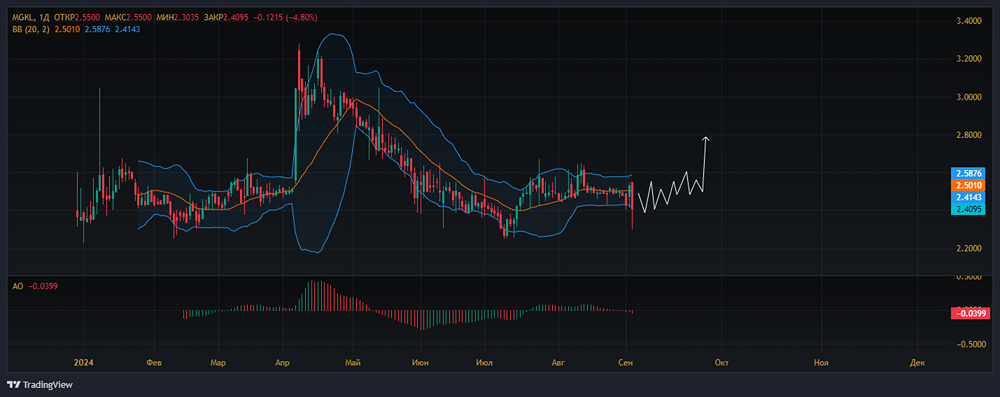The height and width of the screenshot is (397, 1000).
Task: Click the Авг time axis label
Action: [x=559, y=362]
